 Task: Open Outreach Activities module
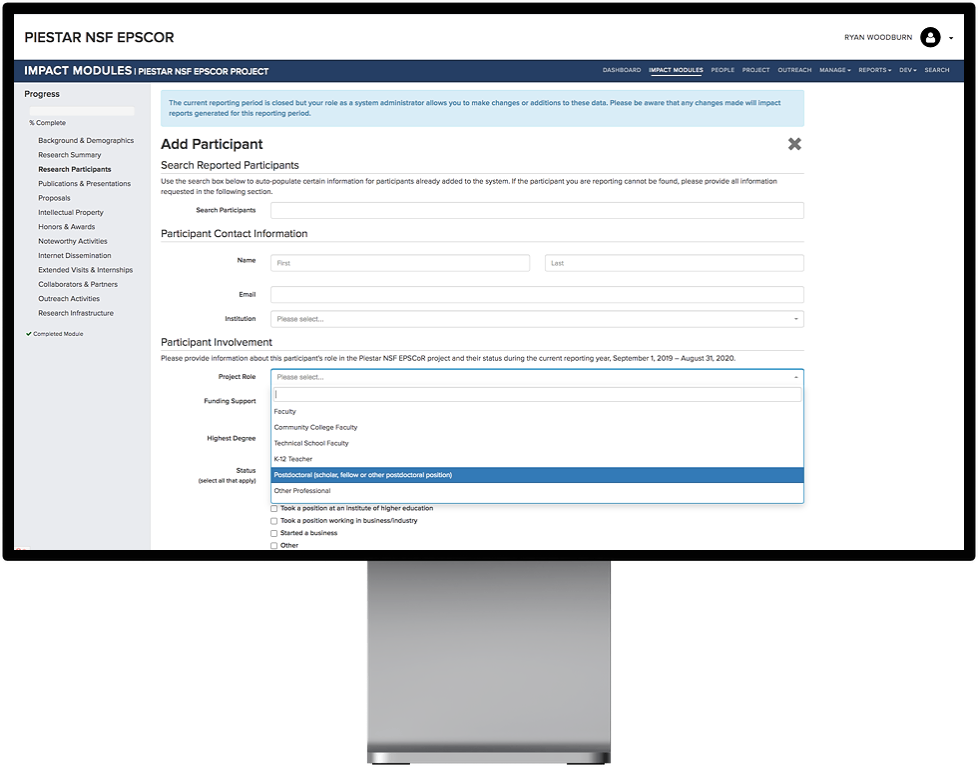(69, 298)
